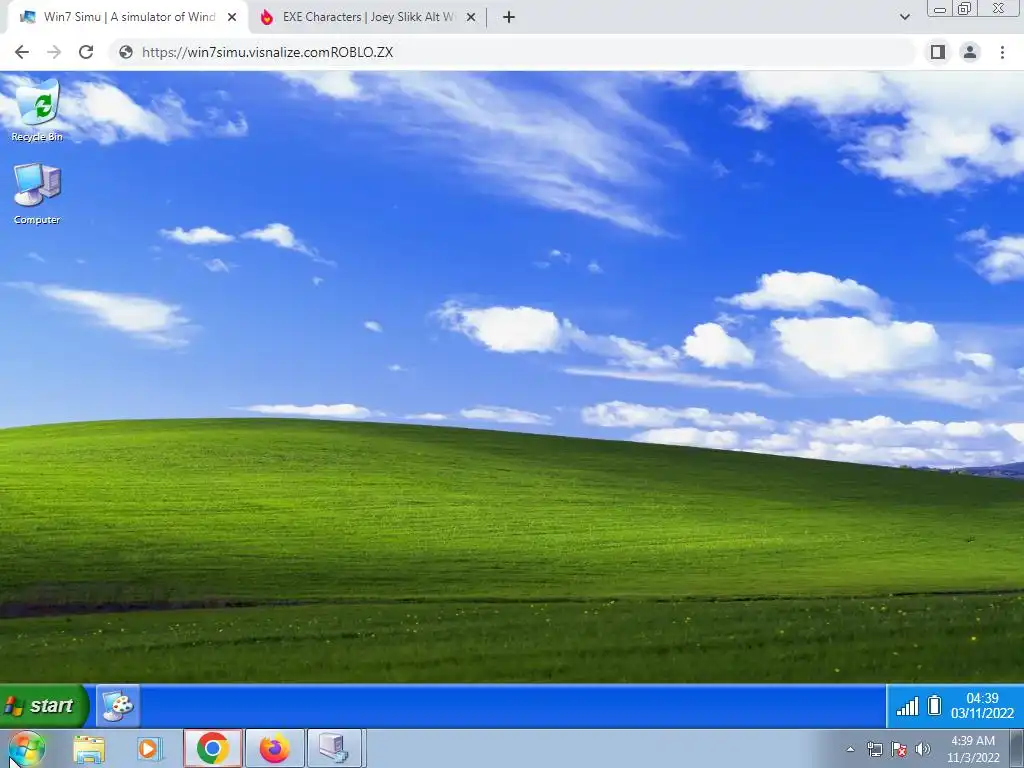The image size is (1024, 768).
Task: Open the Paint icon on XP taskbar
Action: coord(118,706)
